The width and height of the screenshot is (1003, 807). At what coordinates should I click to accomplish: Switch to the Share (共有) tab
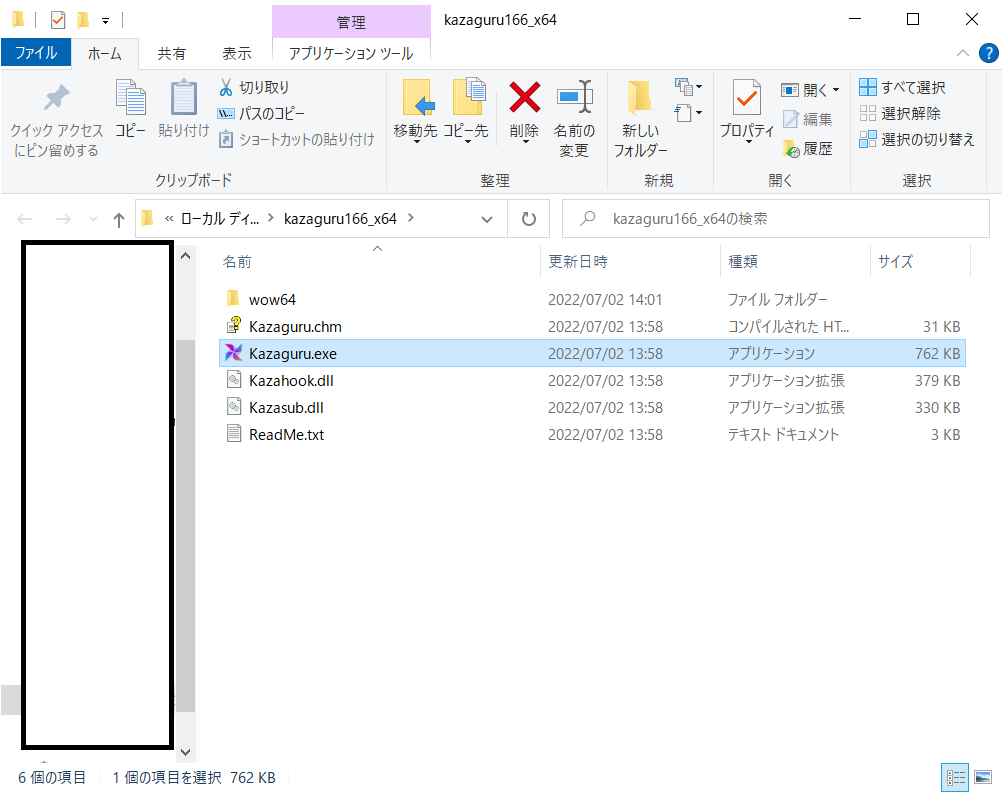click(x=171, y=54)
